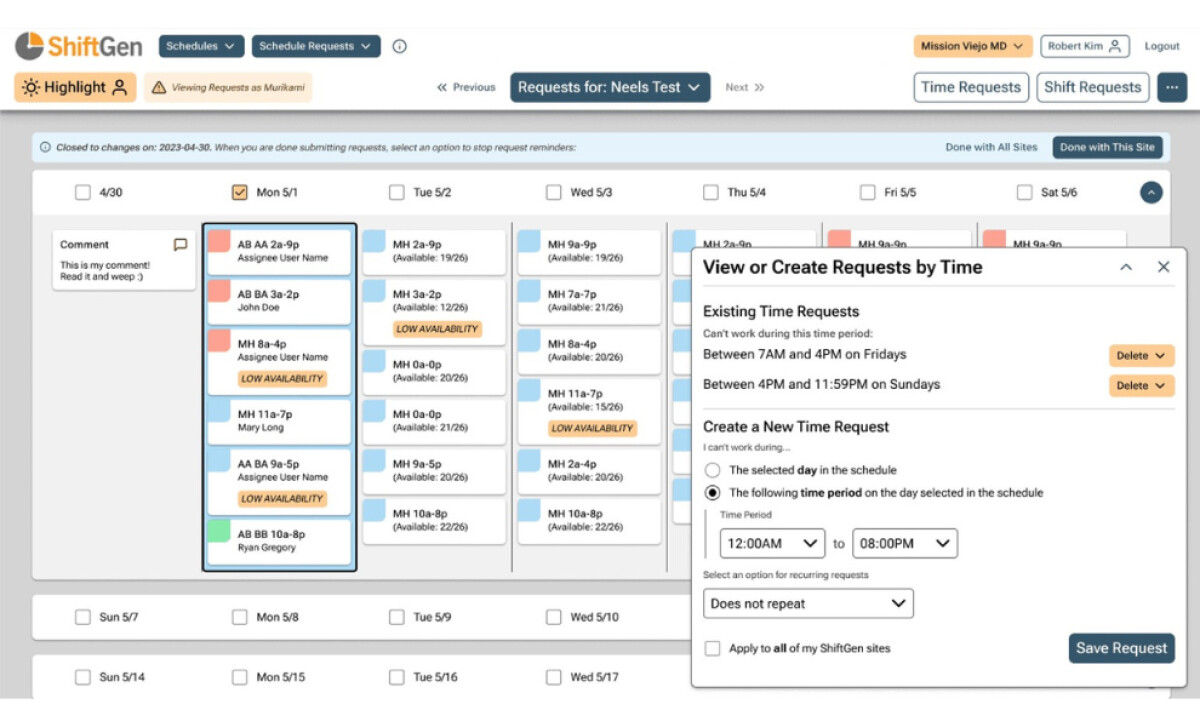
Task: Click the three-dots more options button
Action: 1171,87
